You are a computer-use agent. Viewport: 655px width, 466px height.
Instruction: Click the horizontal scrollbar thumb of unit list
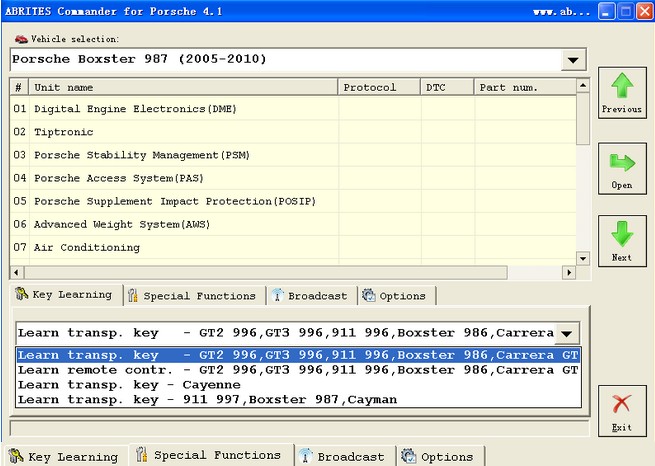click(266, 273)
